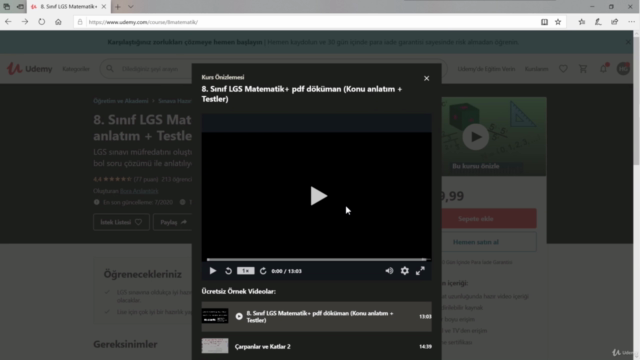This screenshot has height=360, width=640.
Task: Open the video settings gear
Action: 404,271
